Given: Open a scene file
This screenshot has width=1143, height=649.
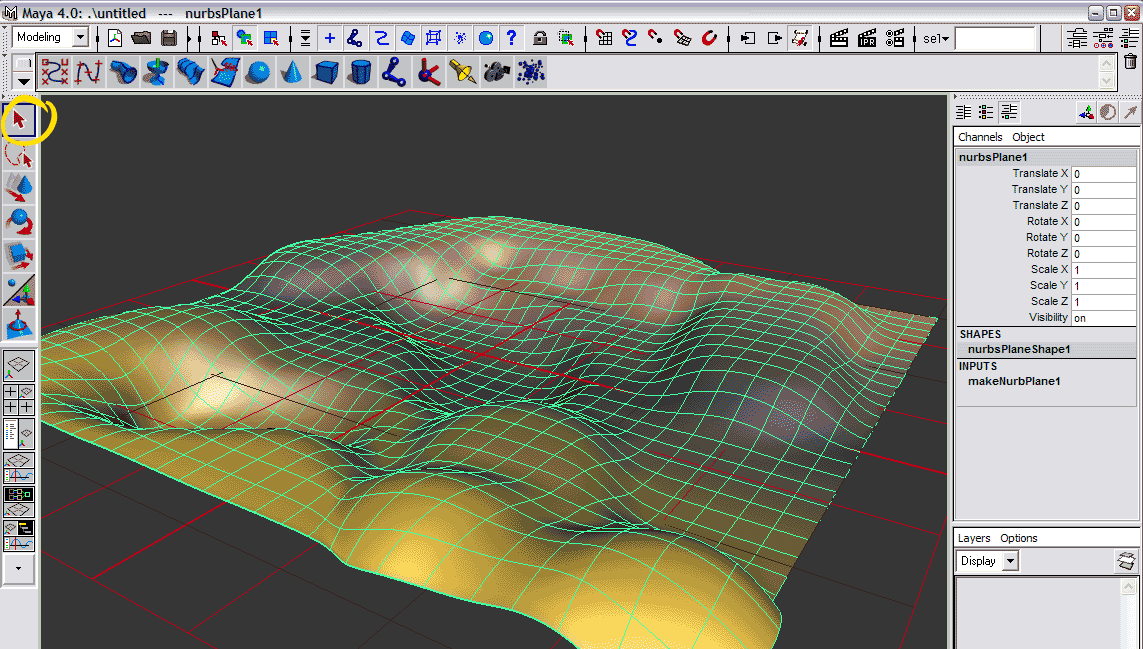Looking at the screenshot, I should pyautogui.click(x=141, y=38).
